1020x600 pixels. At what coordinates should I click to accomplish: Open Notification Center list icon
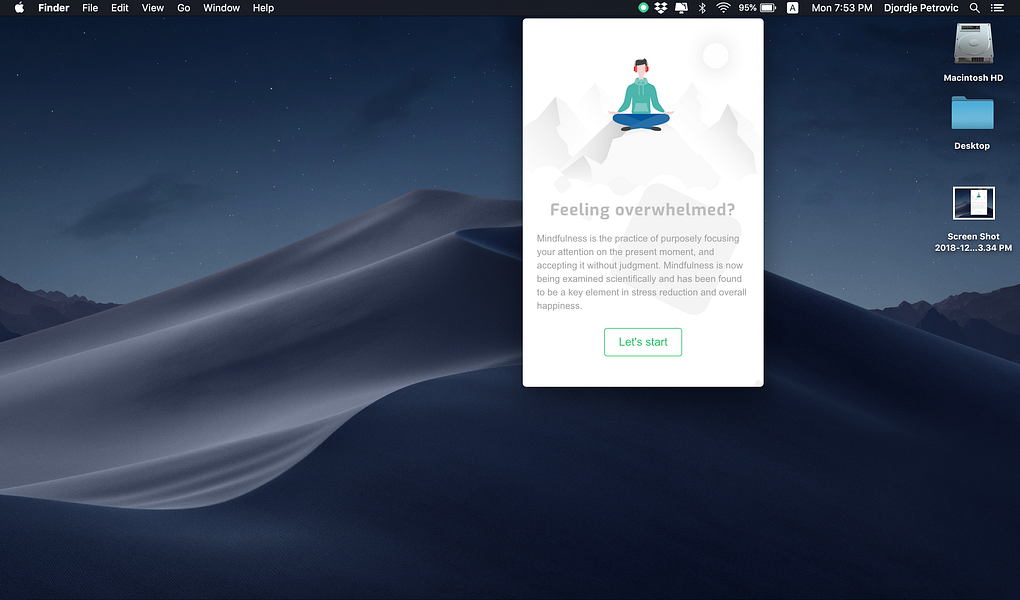997,8
